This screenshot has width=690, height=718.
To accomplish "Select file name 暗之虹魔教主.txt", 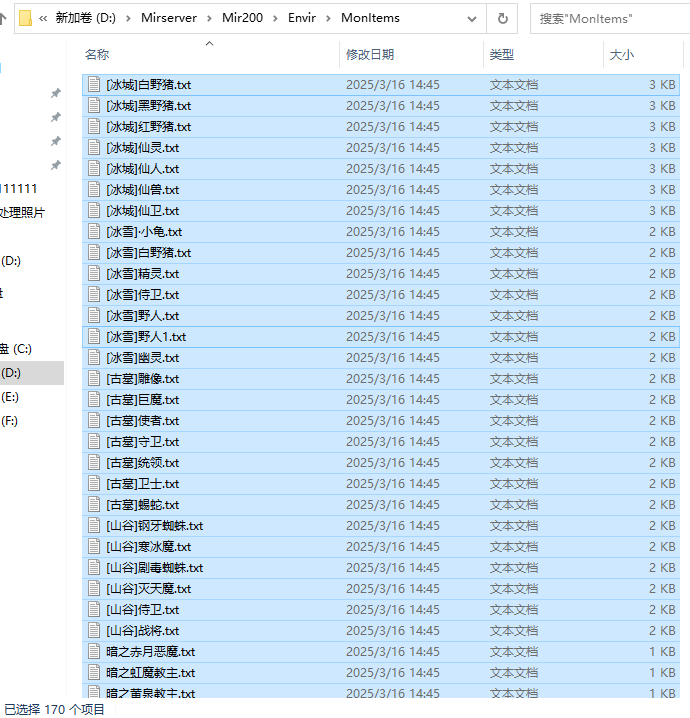I will [151, 673].
